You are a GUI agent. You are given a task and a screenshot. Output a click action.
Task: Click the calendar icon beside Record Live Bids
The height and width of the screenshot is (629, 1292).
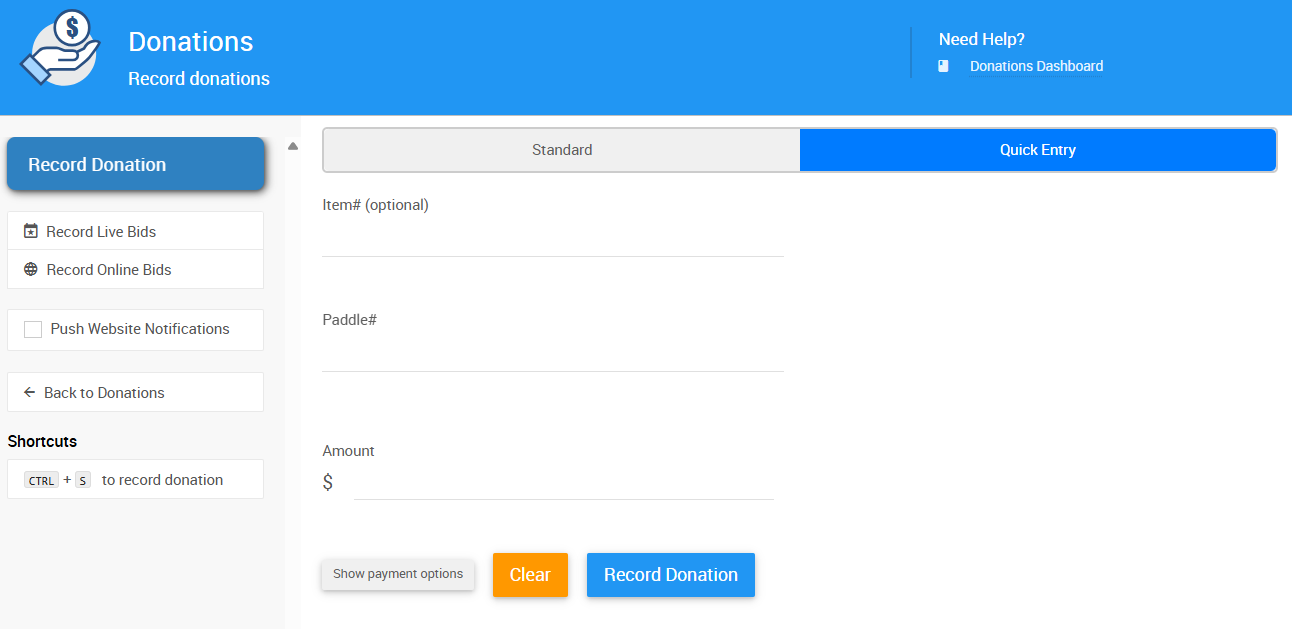click(31, 231)
